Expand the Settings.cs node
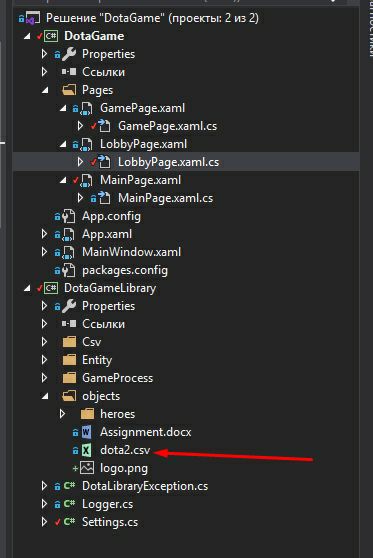The image size is (373, 558). tap(44, 522)
